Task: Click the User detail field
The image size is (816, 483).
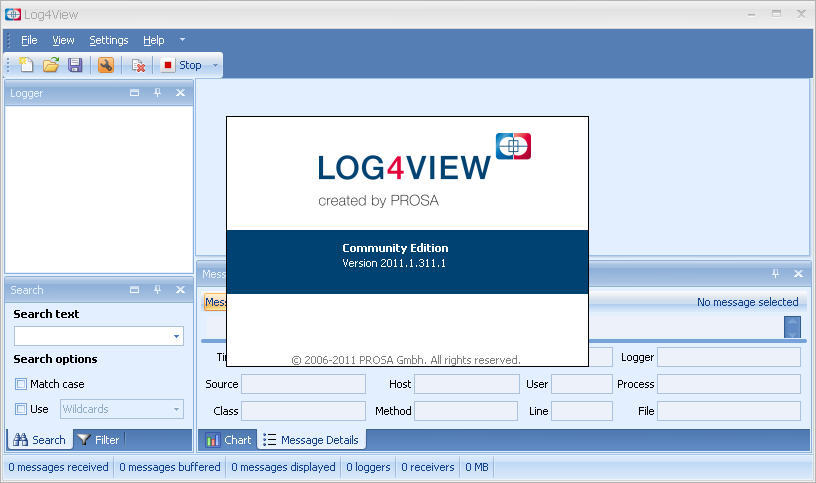Action: click(x=582, y=384)
